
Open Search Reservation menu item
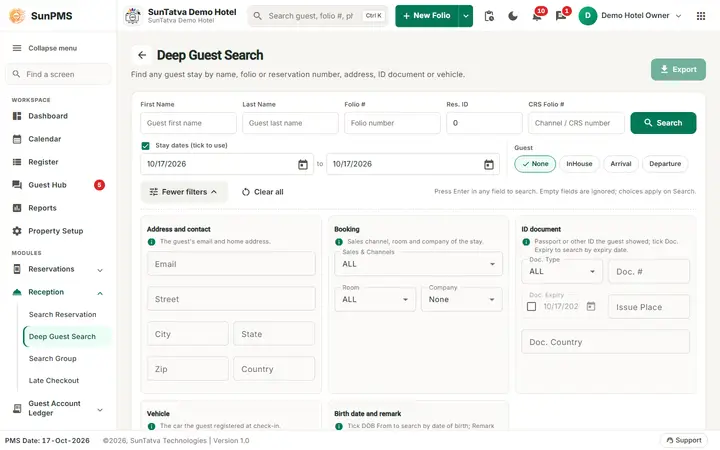pos(62,315)
